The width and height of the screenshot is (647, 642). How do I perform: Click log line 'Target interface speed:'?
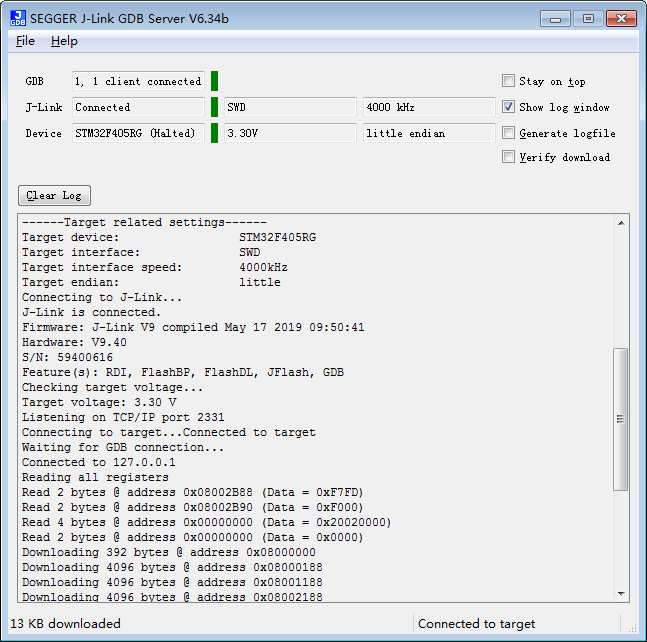click(x=155, y=267)
